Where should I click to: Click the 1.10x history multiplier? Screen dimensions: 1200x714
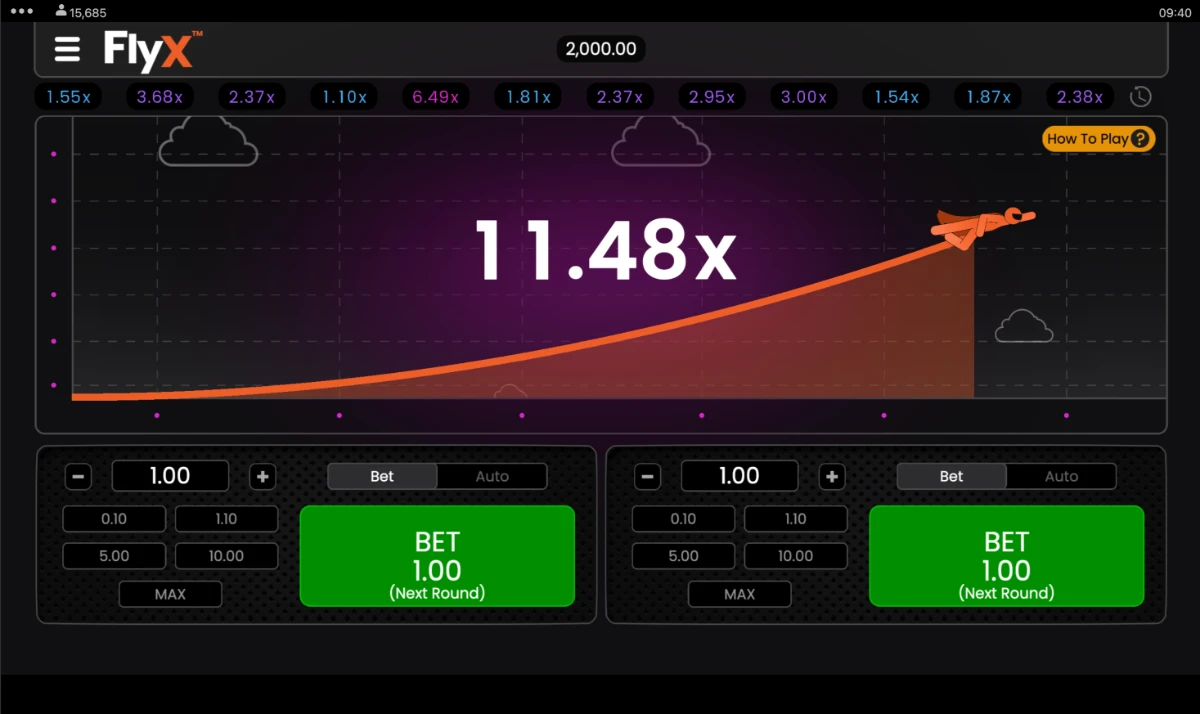(344, 97)
